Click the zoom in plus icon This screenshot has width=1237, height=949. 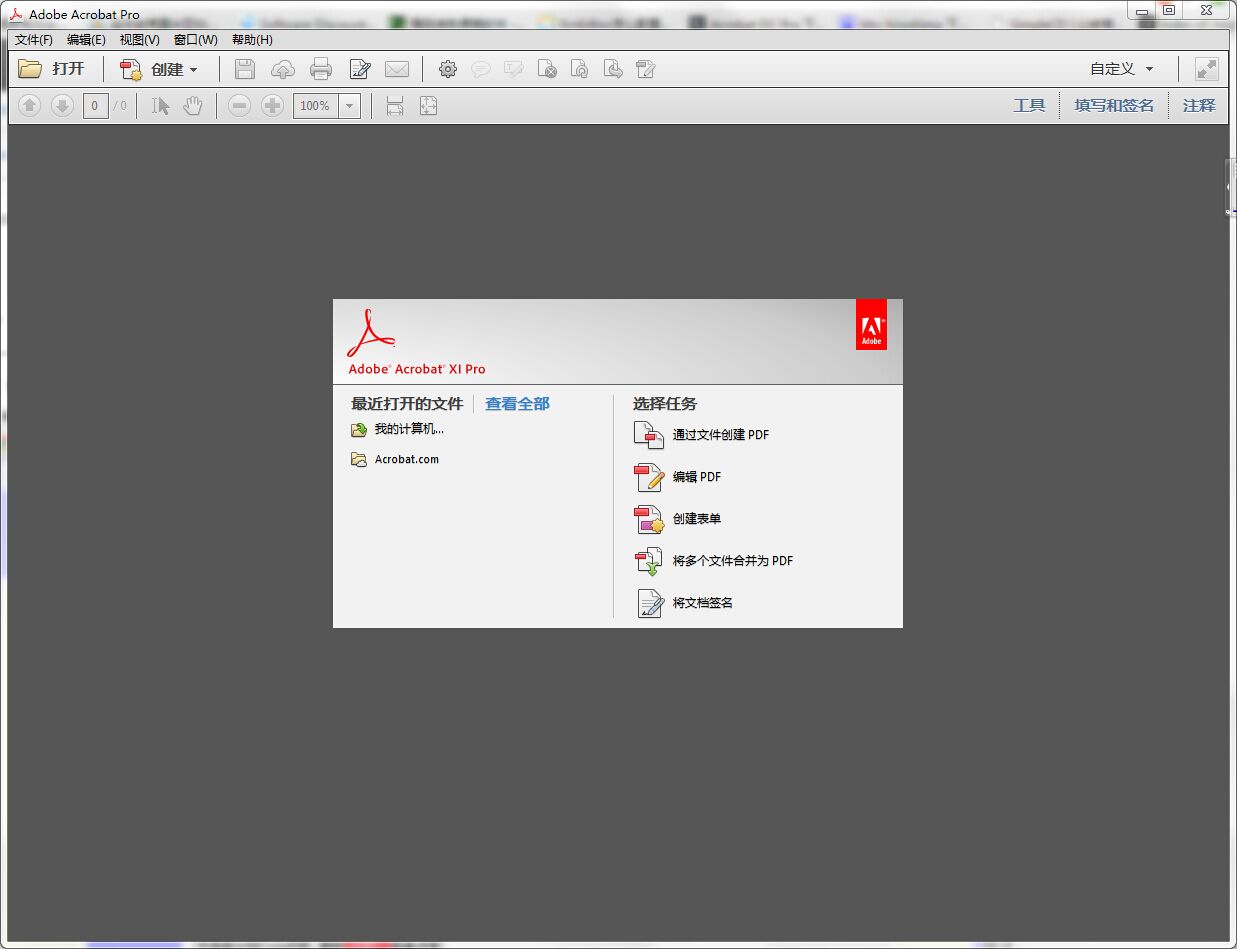point(272,106)
